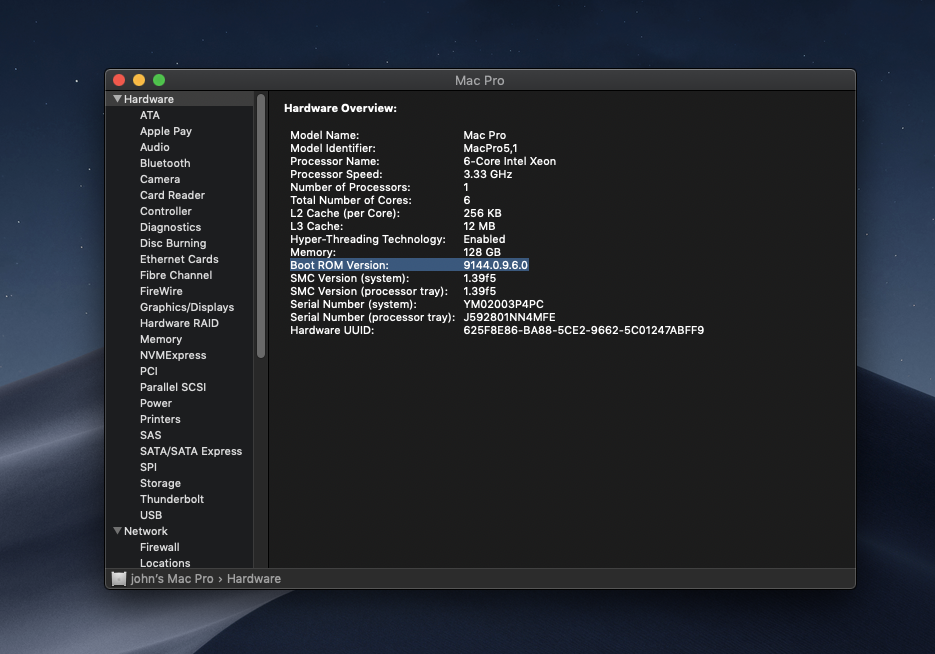Minimize window with the yellow button

click(139, 80)
